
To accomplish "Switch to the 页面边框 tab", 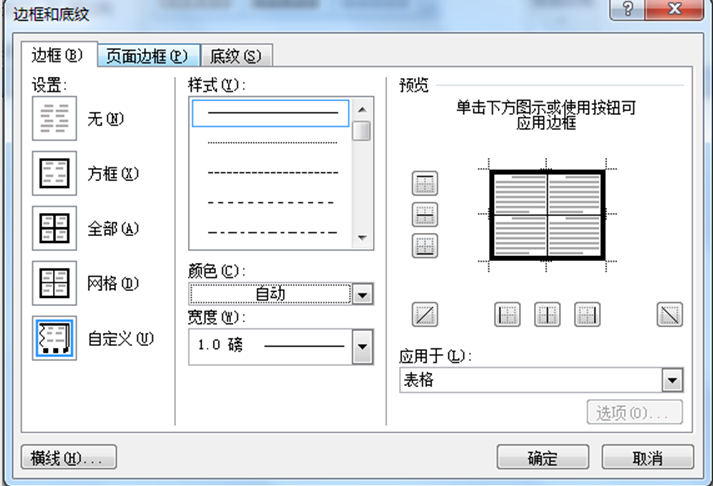I will click(148, 56).
